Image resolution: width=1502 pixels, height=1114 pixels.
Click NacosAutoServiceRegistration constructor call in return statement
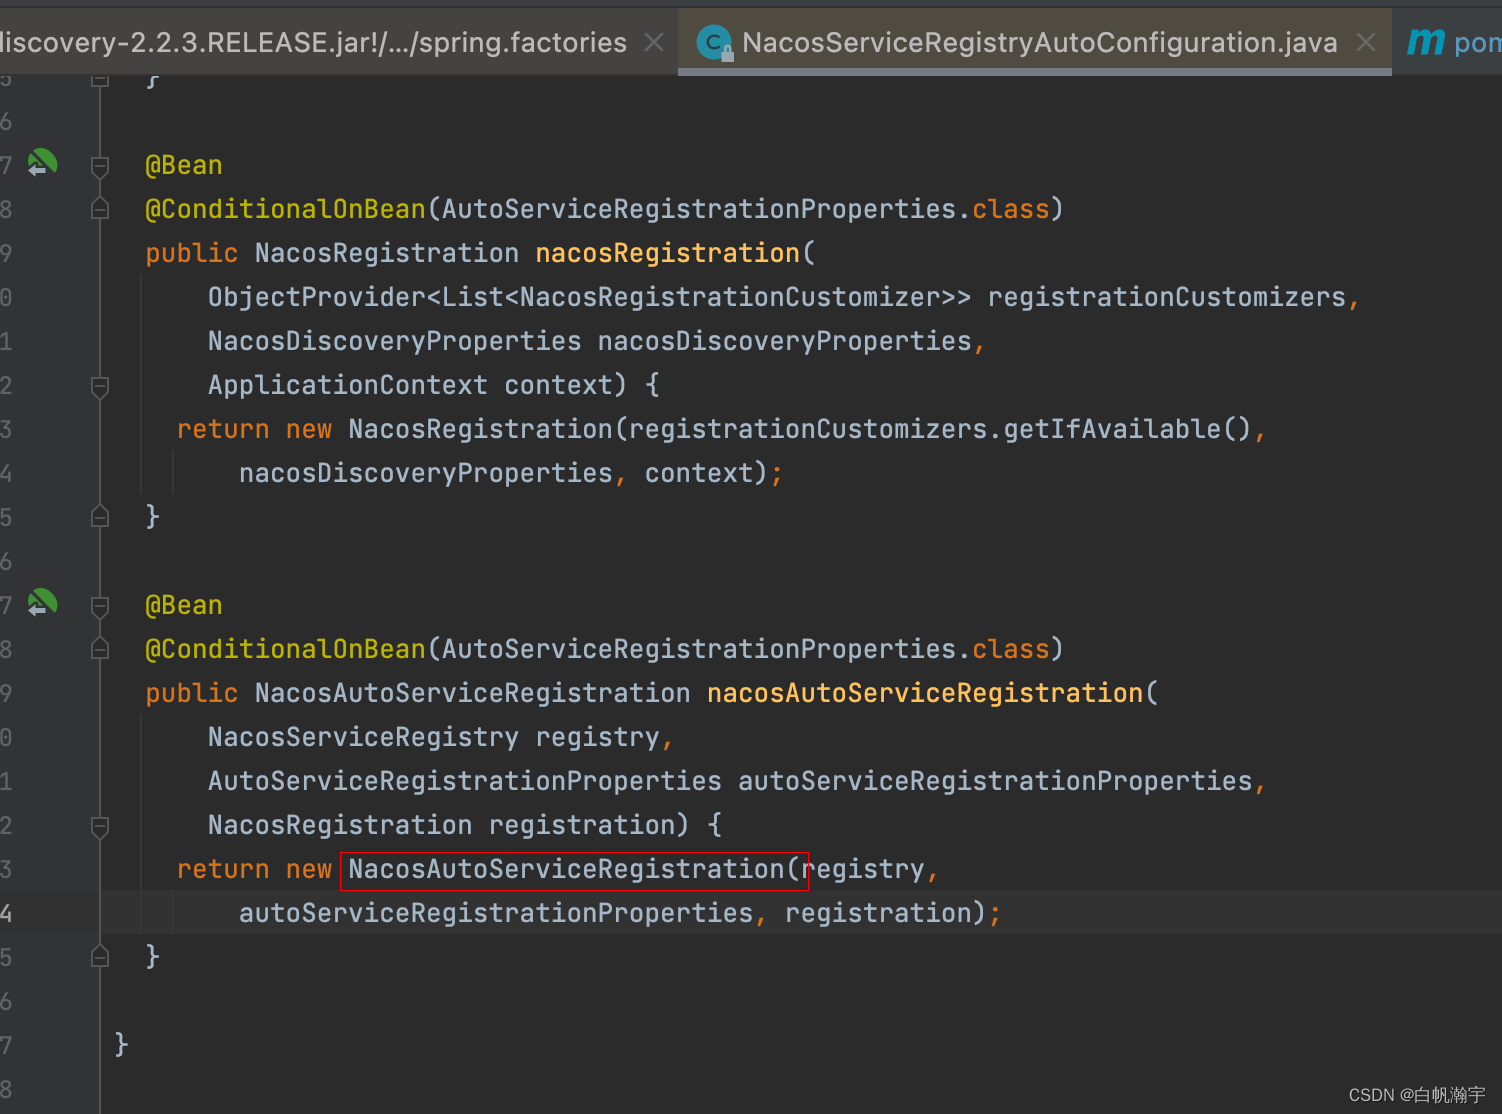coord(566,869)
